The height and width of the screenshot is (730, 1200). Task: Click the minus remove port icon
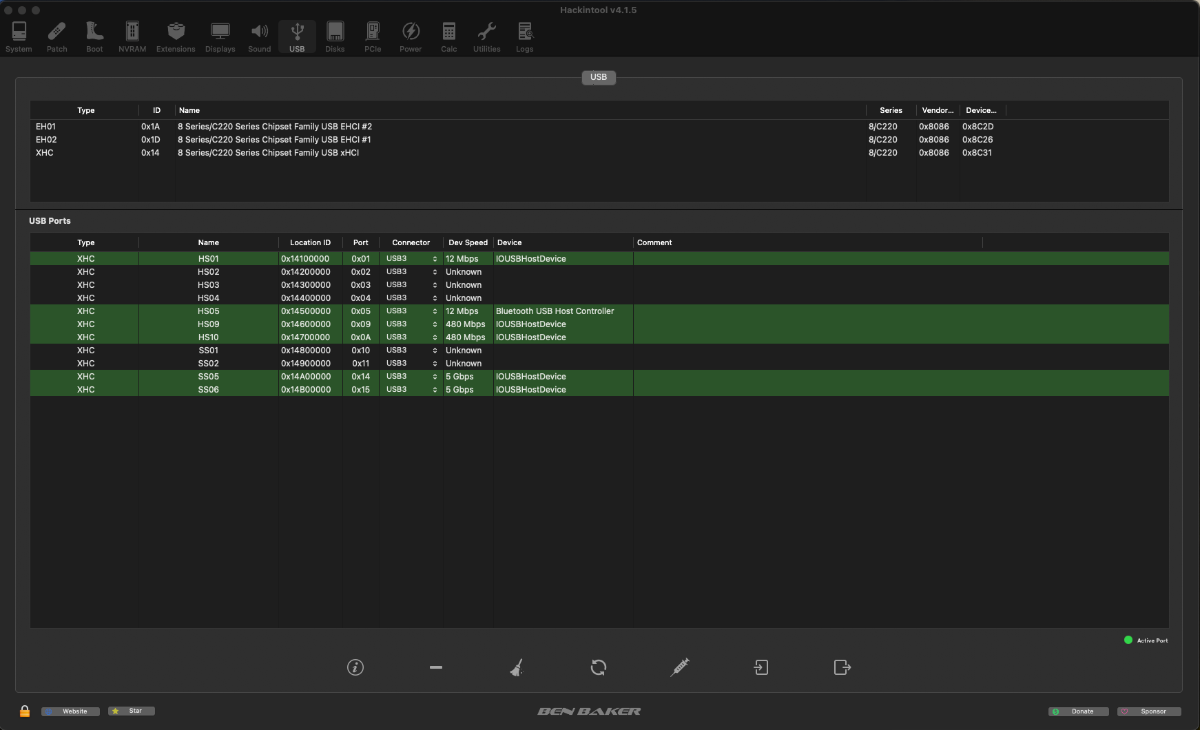(436, 667)
